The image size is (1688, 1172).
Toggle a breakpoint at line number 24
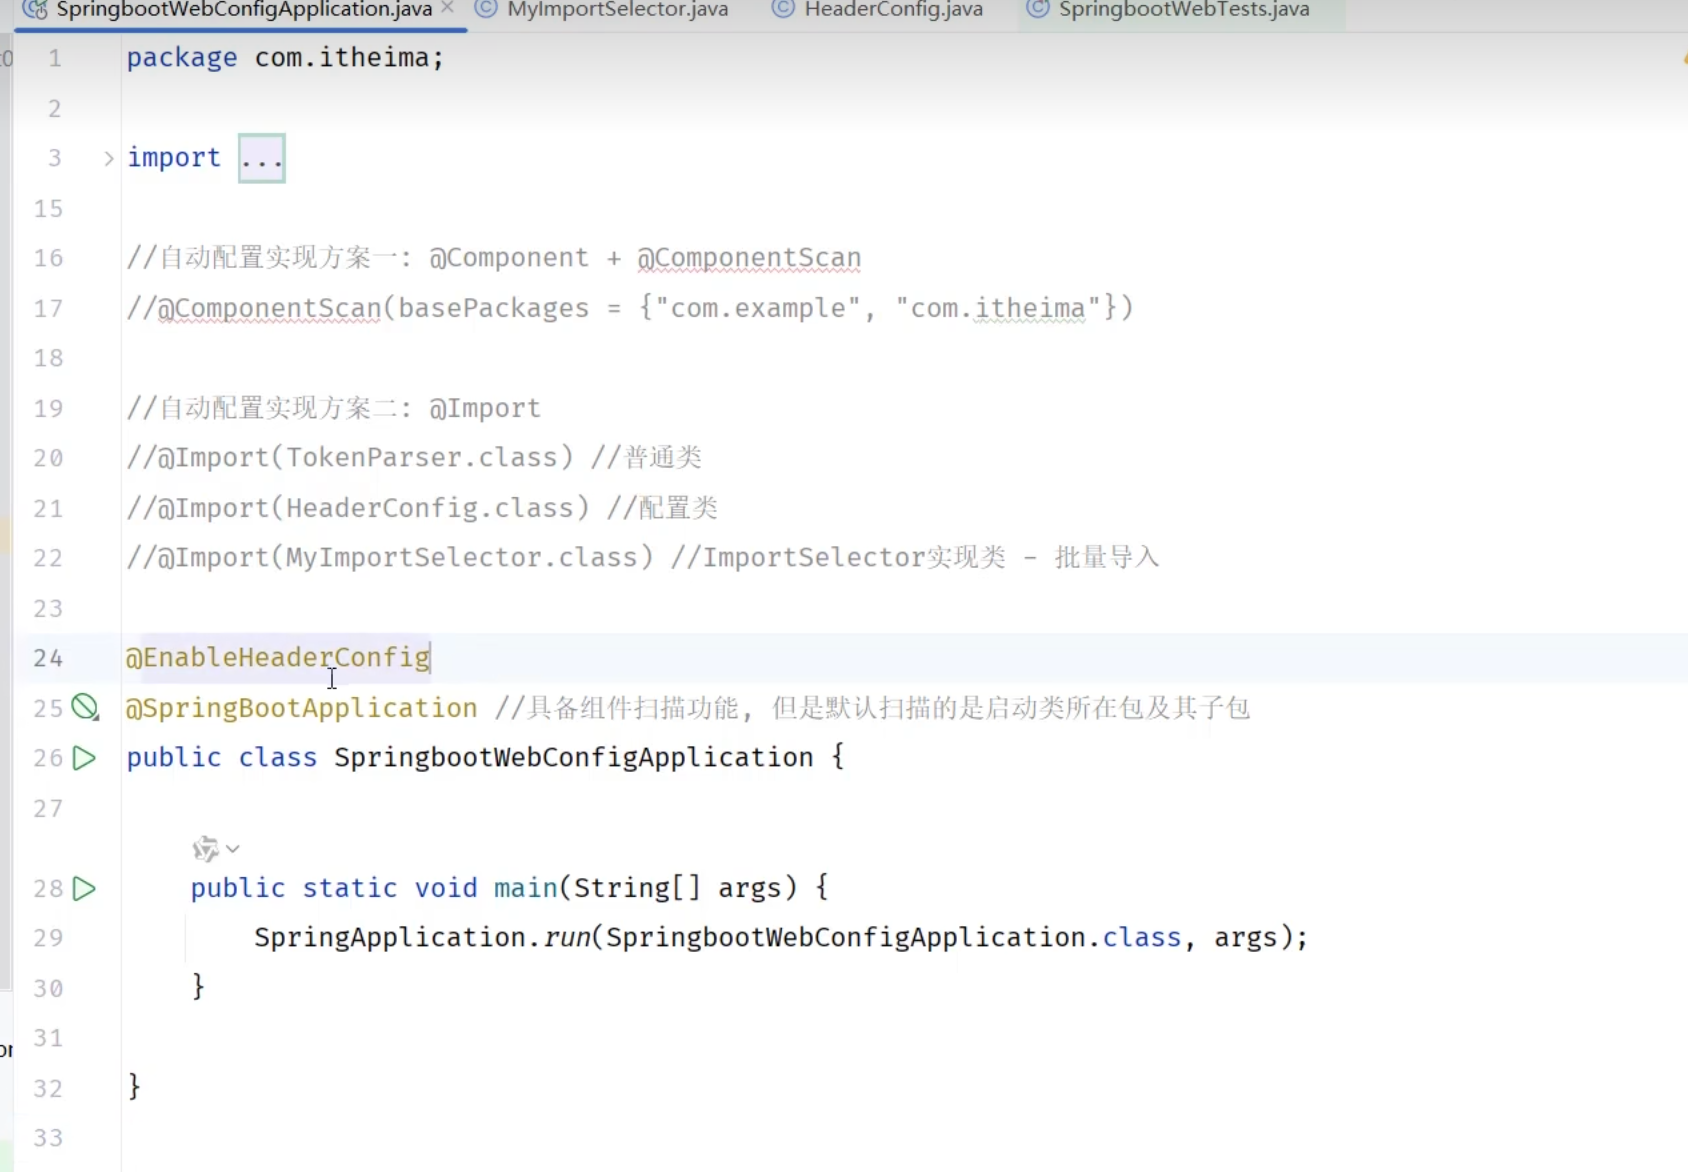48,658
